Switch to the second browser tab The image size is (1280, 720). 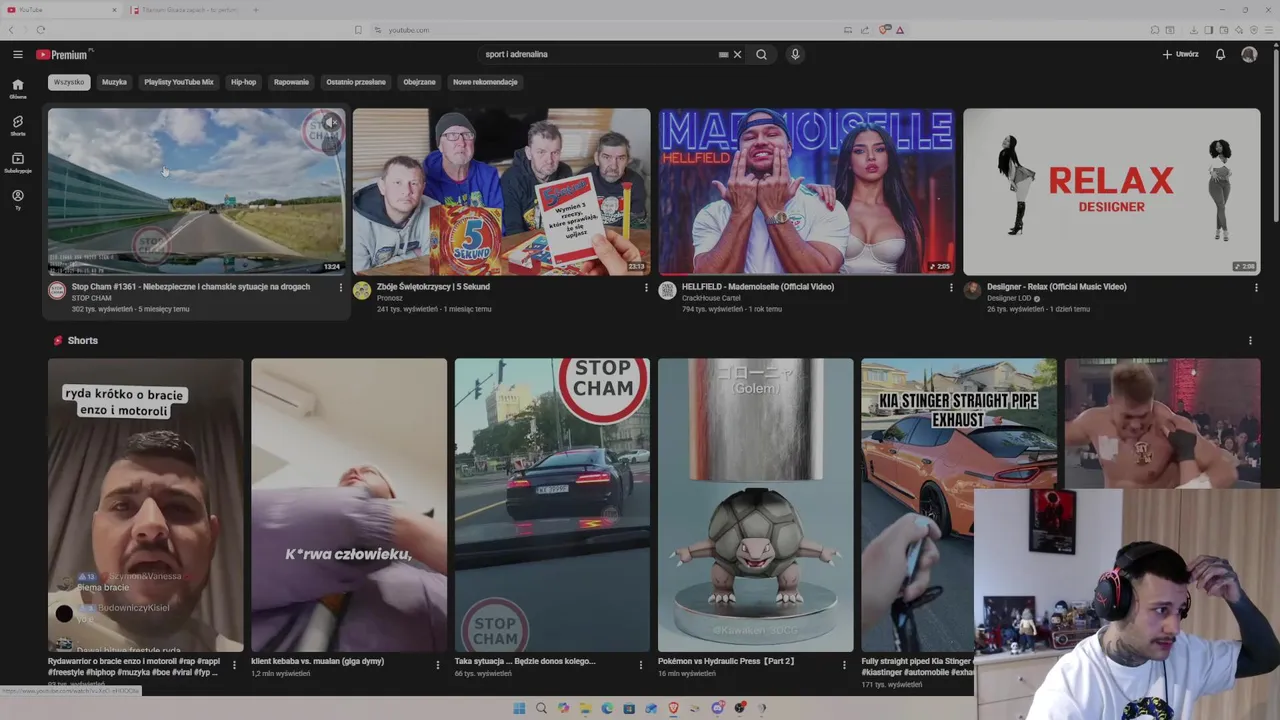tap(185, 10)
